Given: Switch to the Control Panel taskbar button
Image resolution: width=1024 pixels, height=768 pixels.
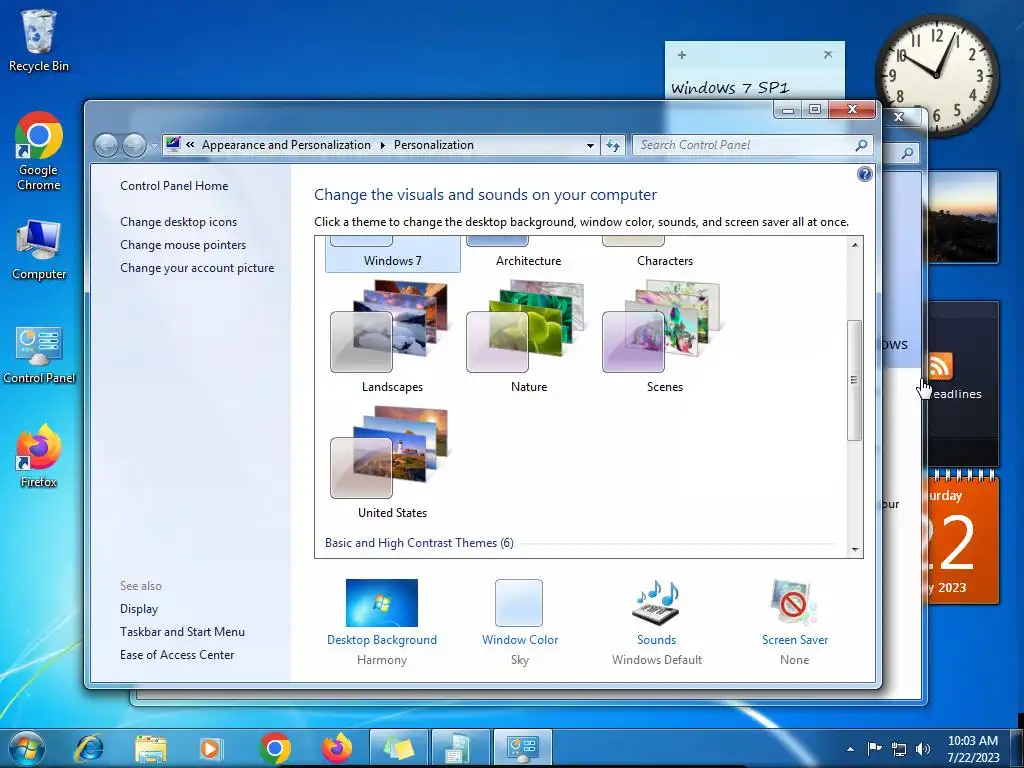Looking at the screenshot, I should (x=522, y=748).
